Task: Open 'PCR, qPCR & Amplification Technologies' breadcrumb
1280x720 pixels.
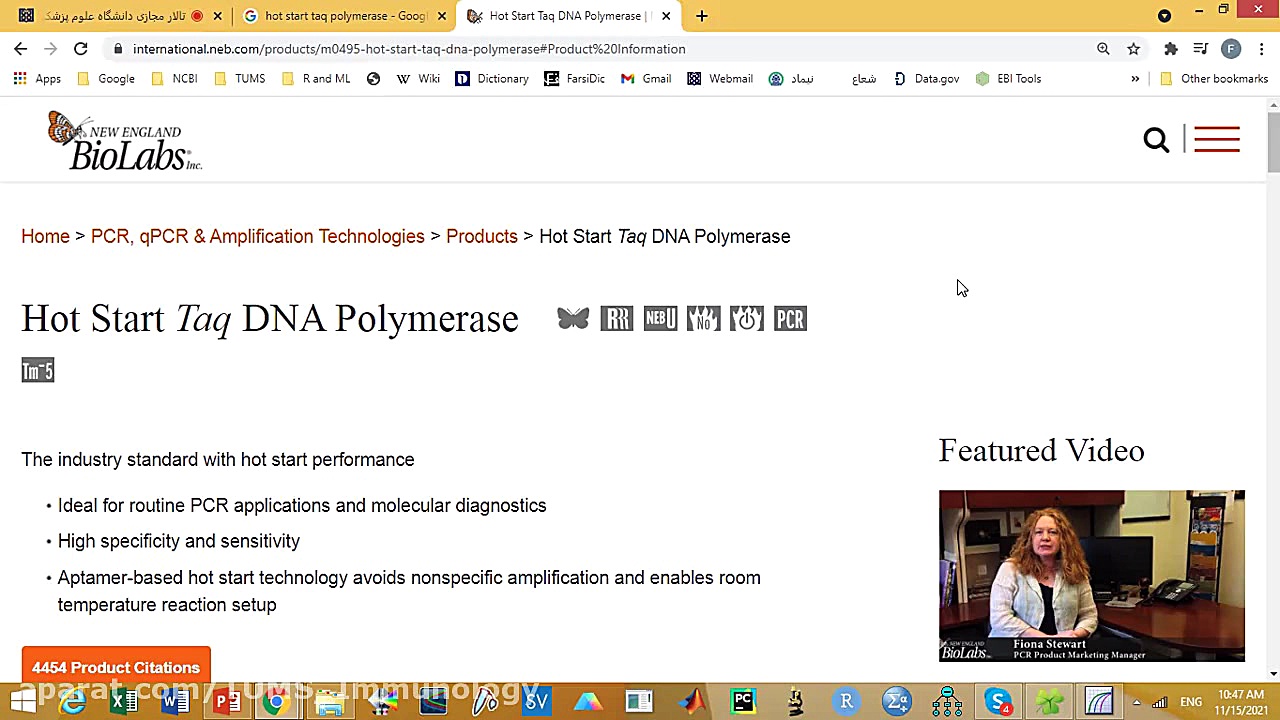Action: (257, 236)
